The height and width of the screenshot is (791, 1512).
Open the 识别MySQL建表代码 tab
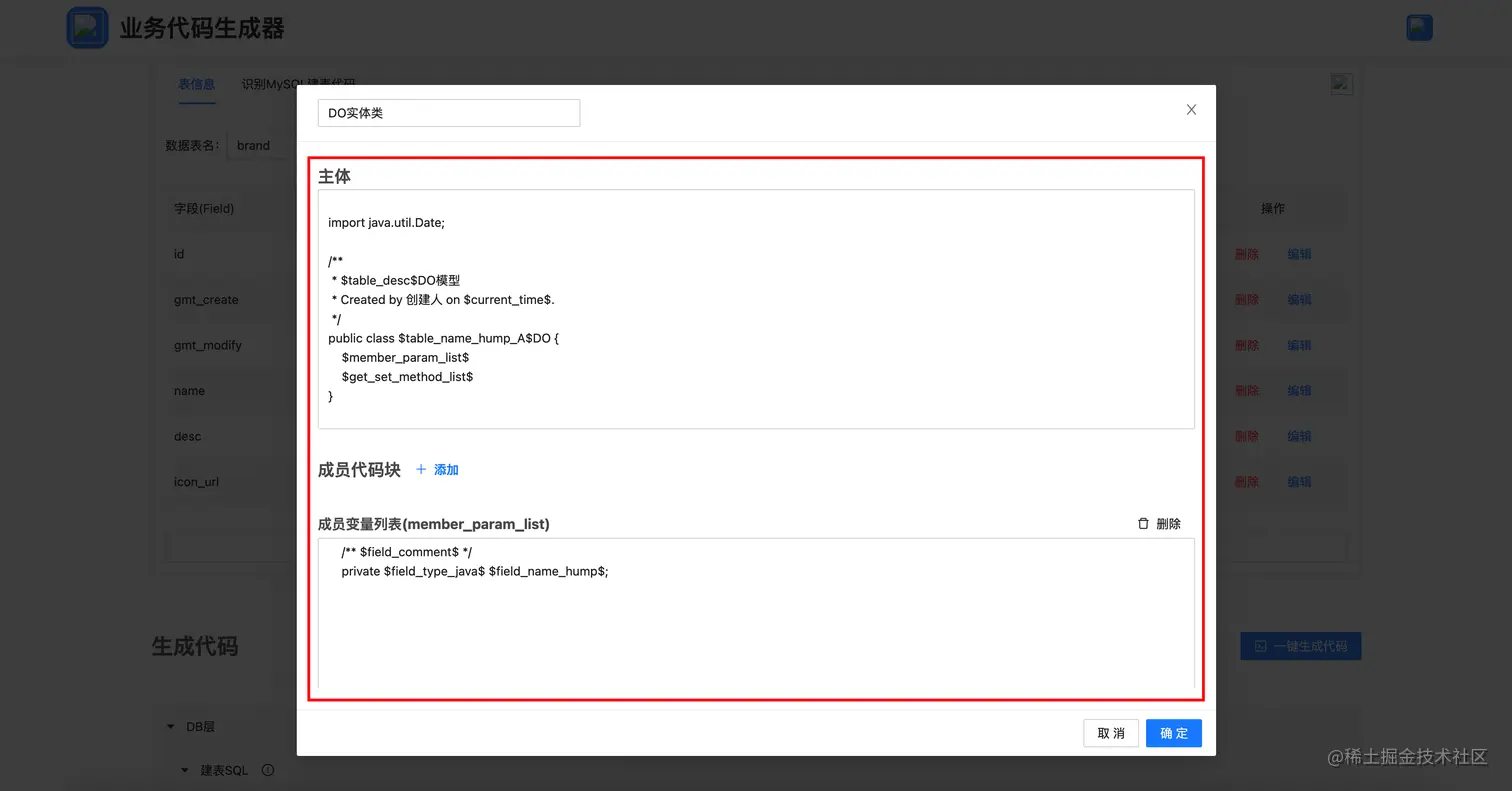(x=298, y=82)
